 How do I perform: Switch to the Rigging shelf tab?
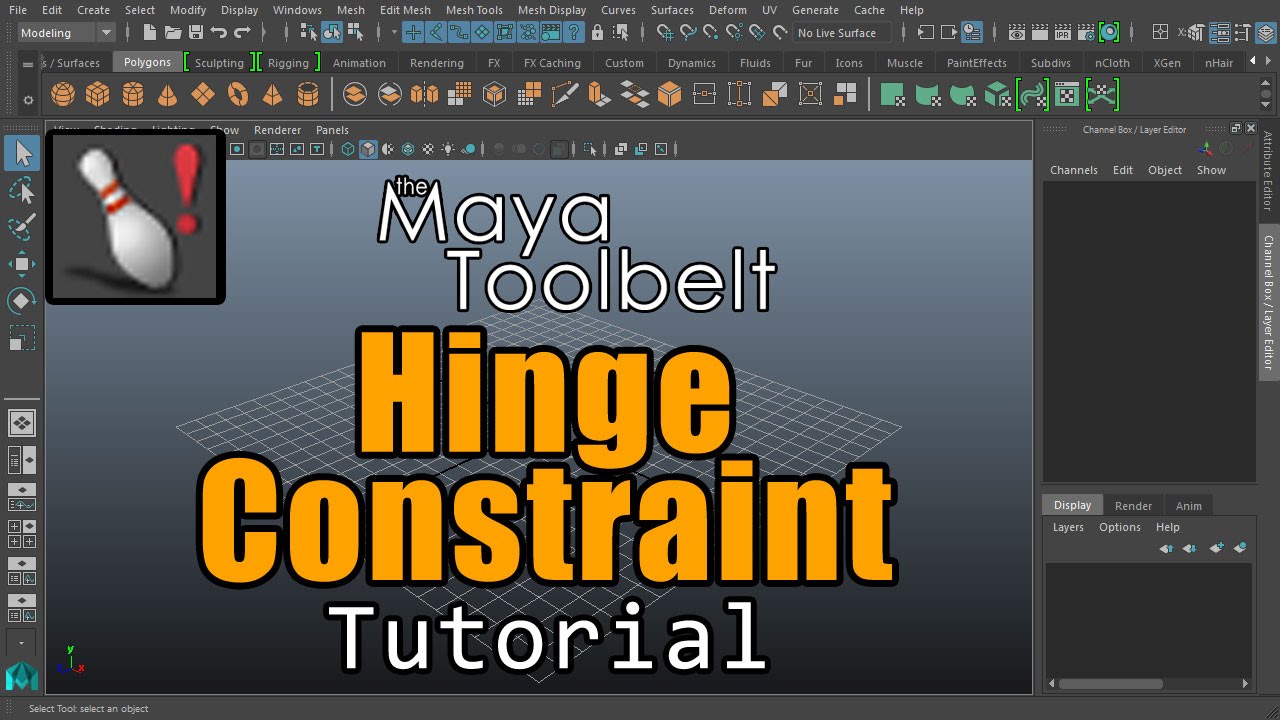[x=288, y=63]
